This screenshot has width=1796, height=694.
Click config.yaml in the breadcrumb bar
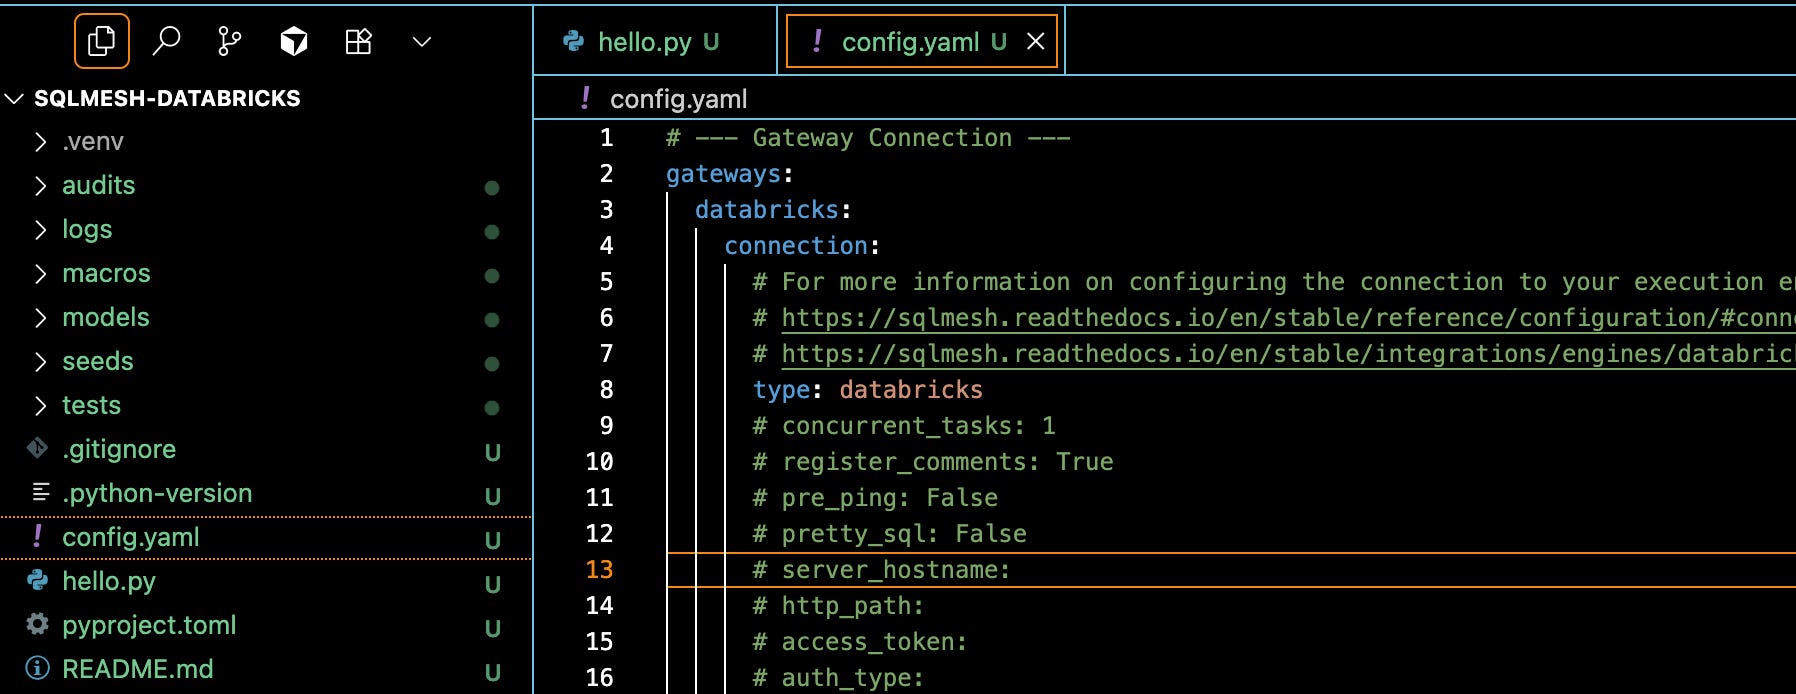[x=678, y=99]
